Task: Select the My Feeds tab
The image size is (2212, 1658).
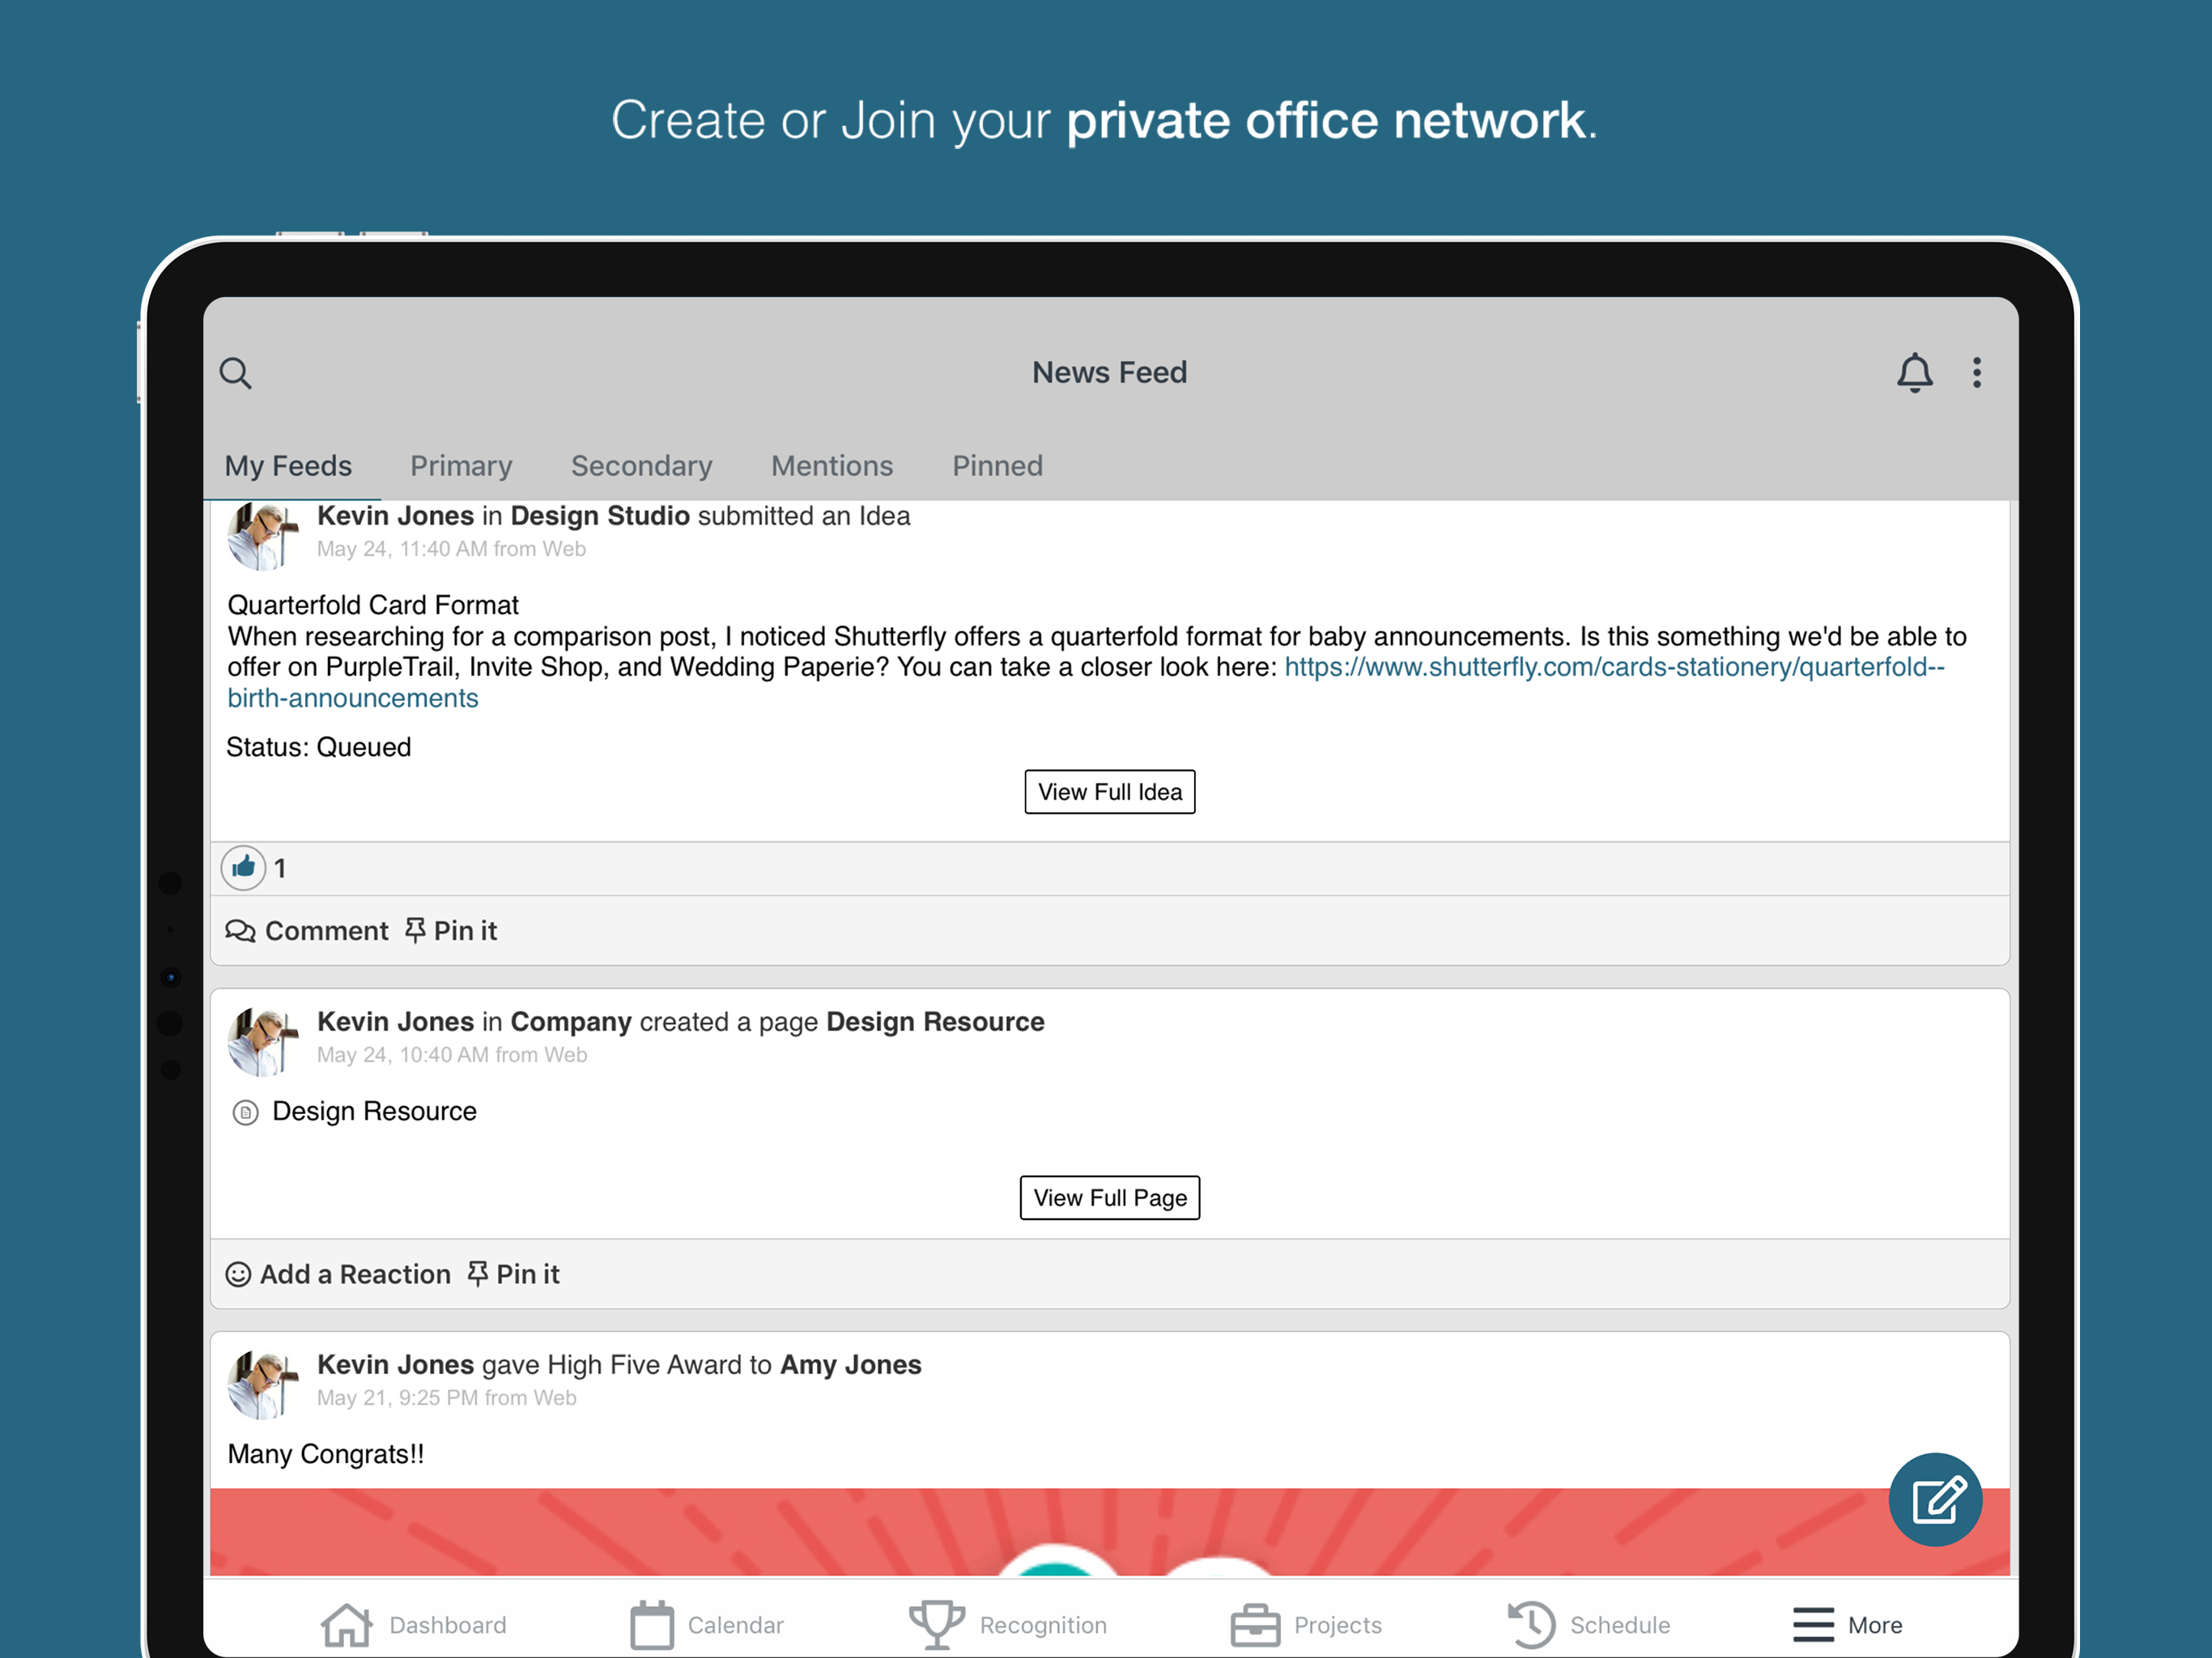Action: [x=288, y=466]
